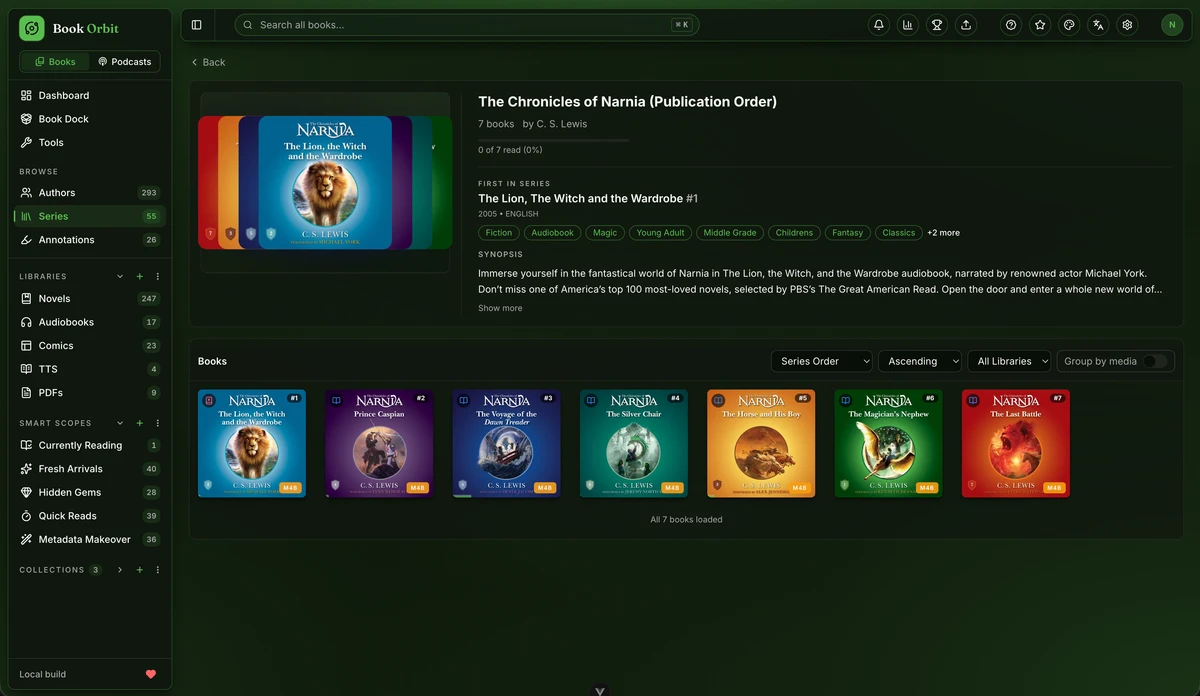
Task: Open The Last Battle book cover
Action: (1016, 443)
